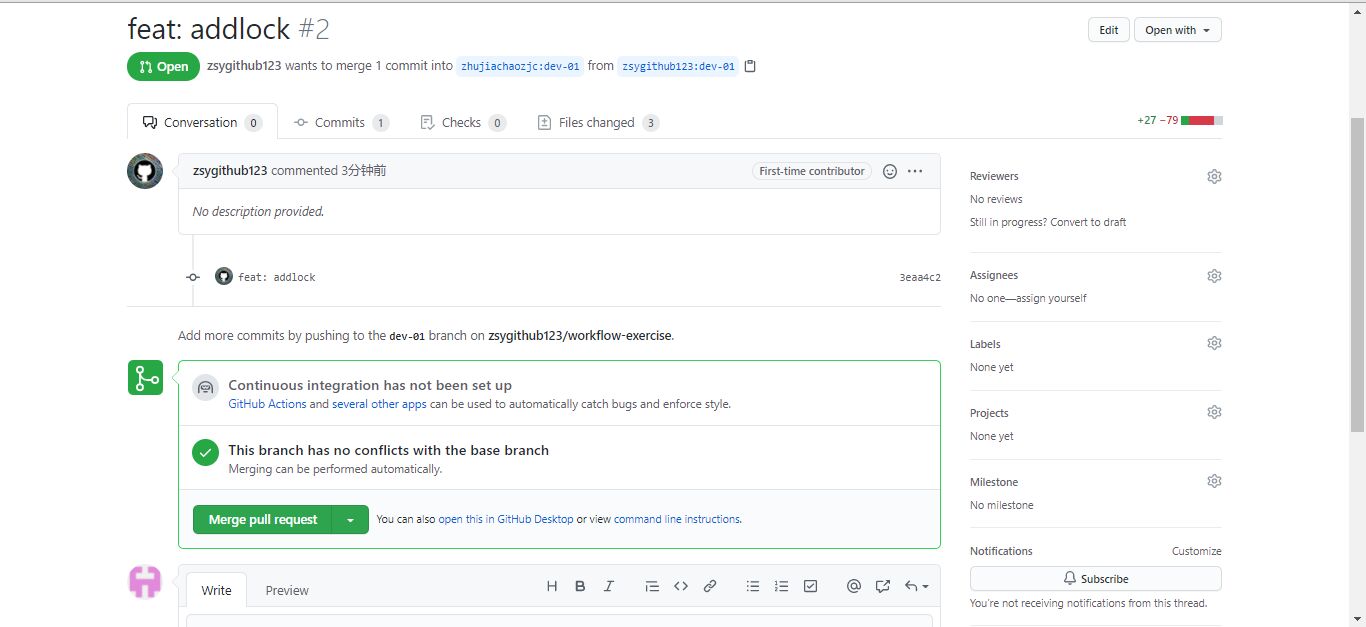Screen dimensions: 1366x627
Task: Open the saved replies dropdown
Action: point(917,586)
